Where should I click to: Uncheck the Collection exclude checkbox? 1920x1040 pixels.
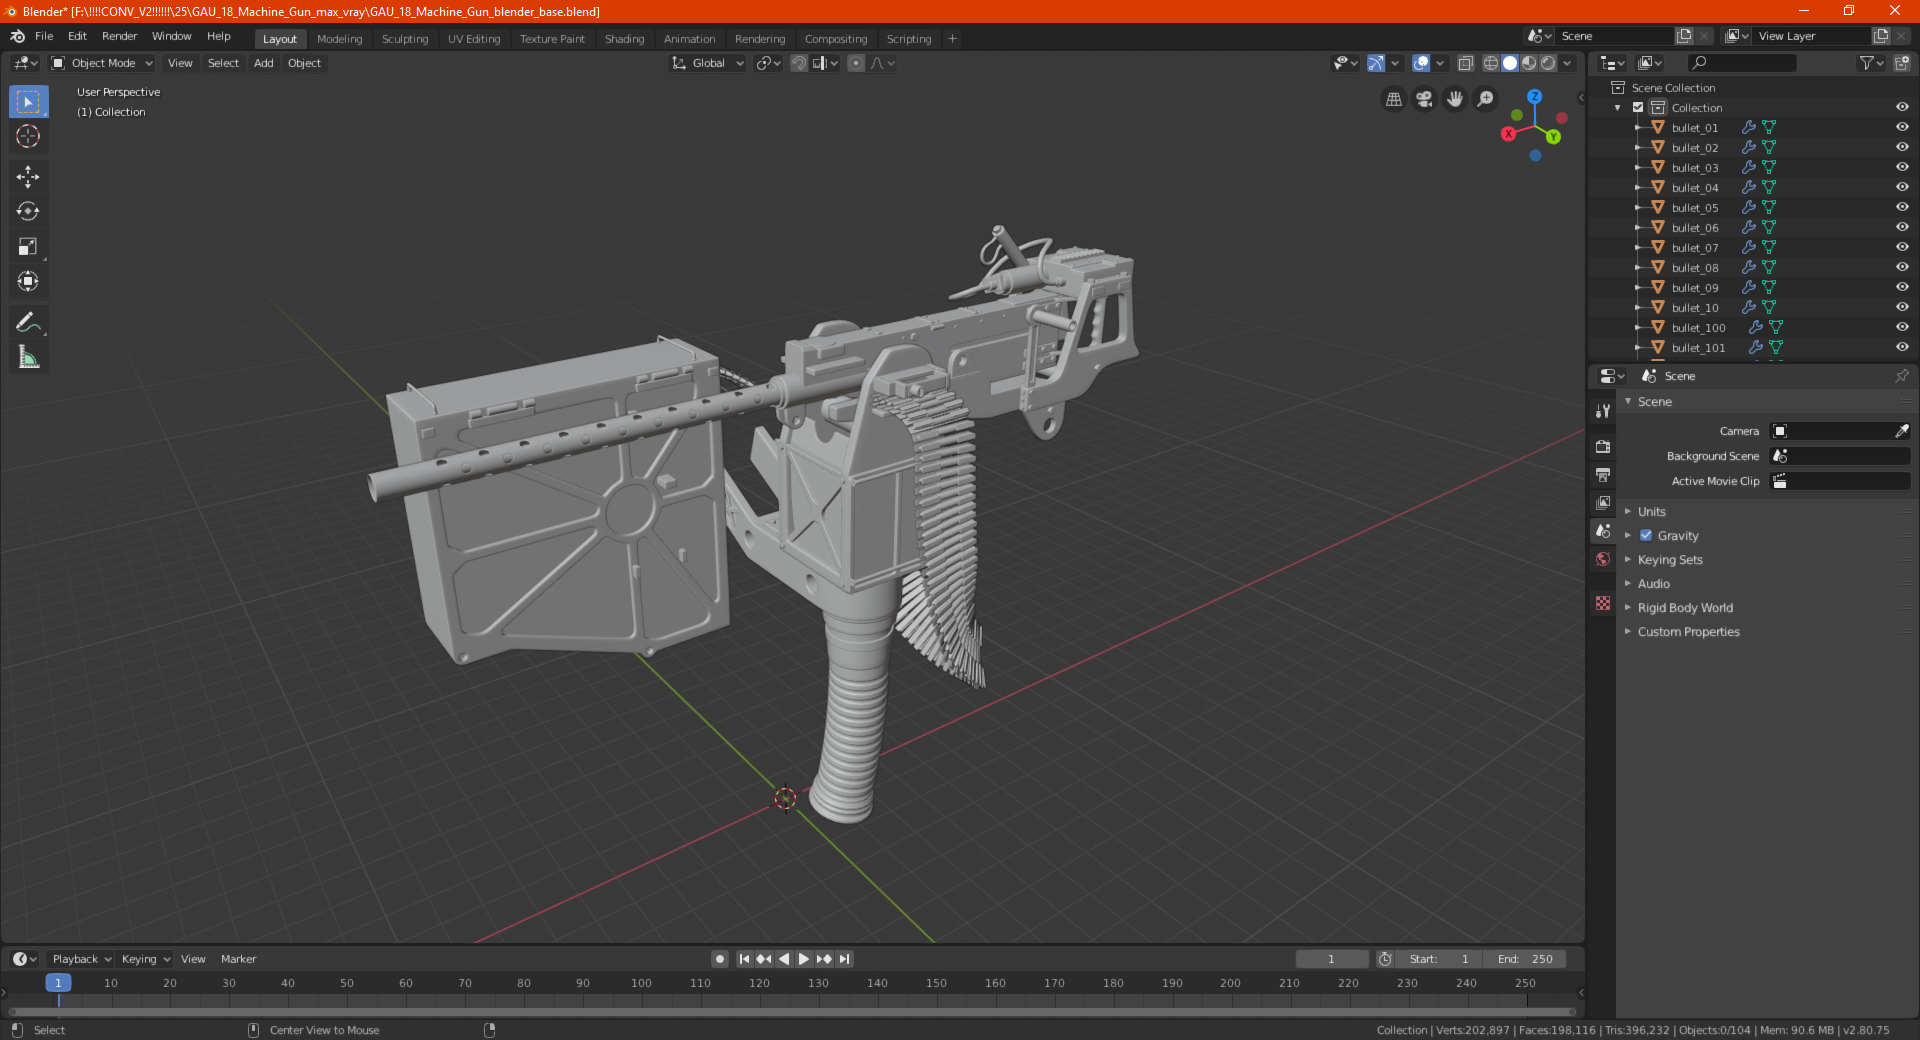[x=1638, y=107]
